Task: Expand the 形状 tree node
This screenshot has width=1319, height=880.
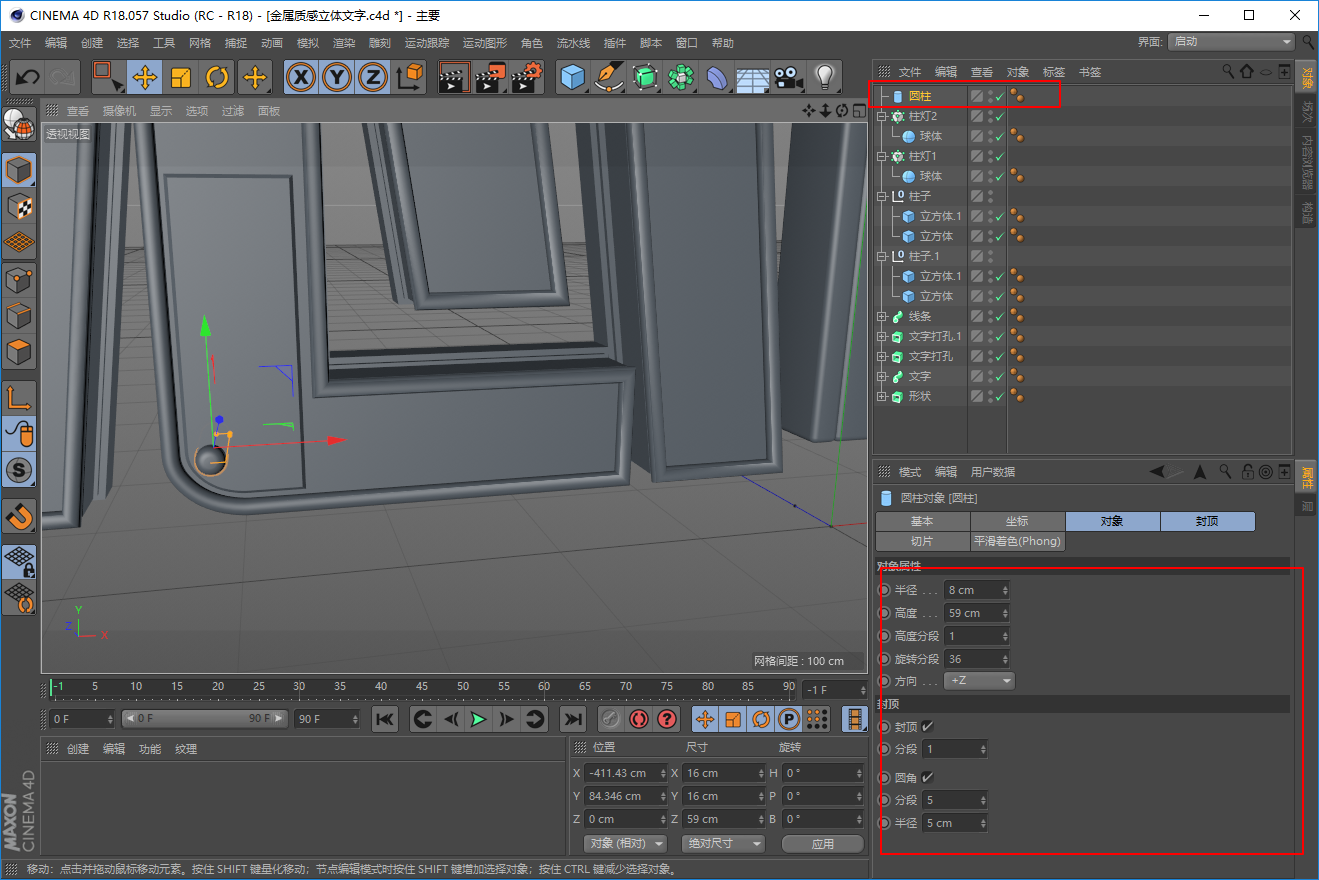Action: [x=882, y=396]
